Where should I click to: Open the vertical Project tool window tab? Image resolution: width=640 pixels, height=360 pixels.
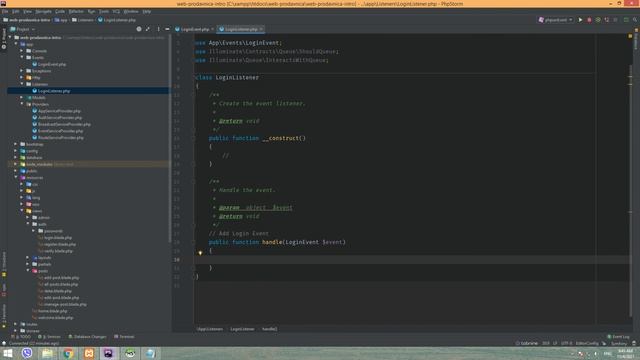[x=4, y=39]
